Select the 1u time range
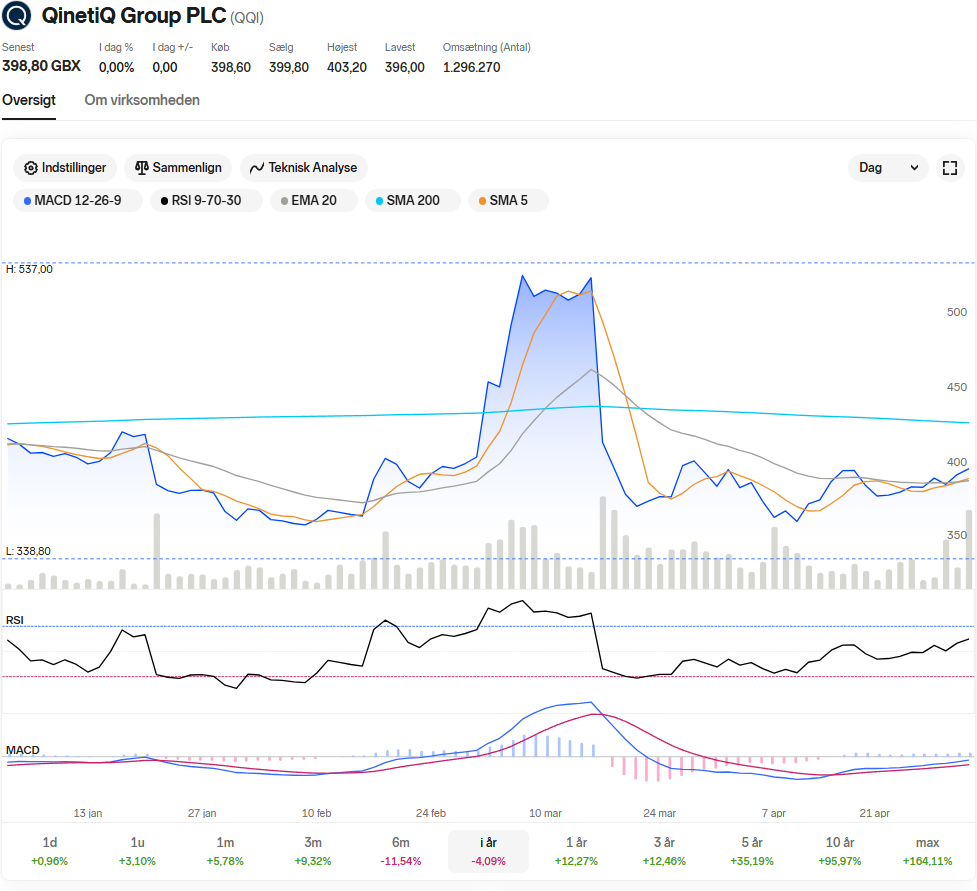977x891 pixels. tap(138, 851)
